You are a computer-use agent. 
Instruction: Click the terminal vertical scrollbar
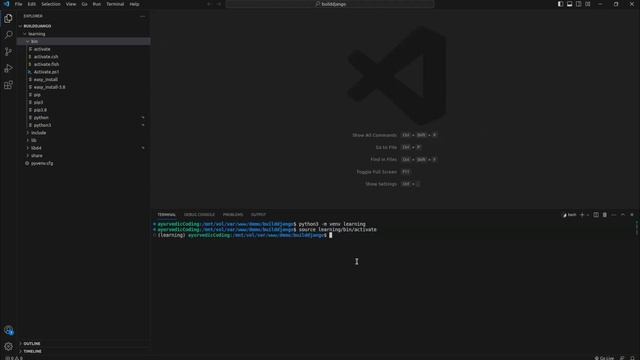pos(637,228)
